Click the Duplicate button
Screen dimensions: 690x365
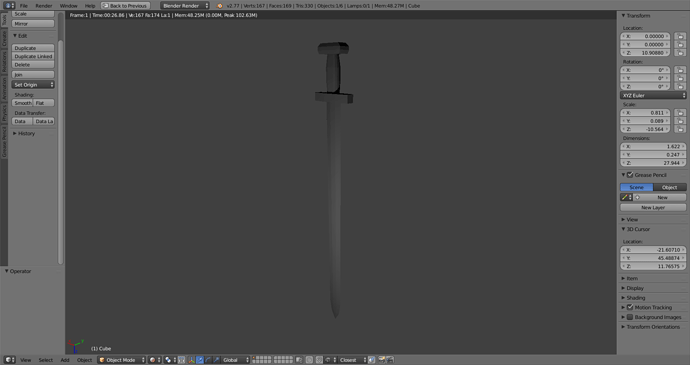33,48
